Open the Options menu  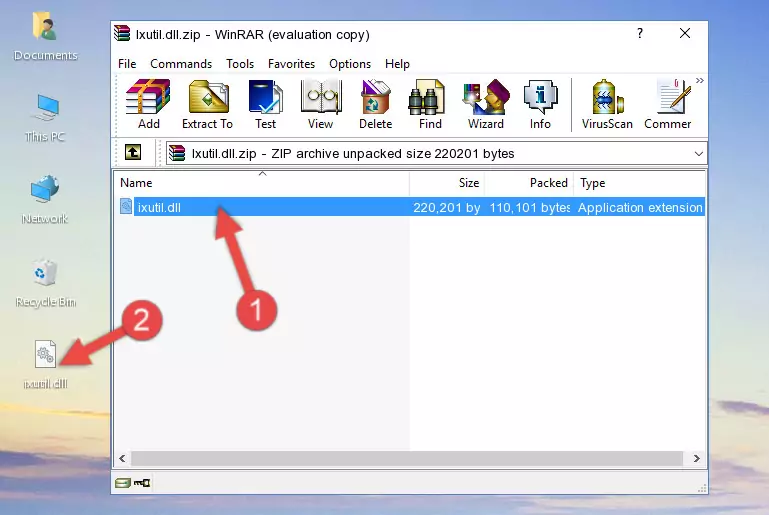coord(350,64)
